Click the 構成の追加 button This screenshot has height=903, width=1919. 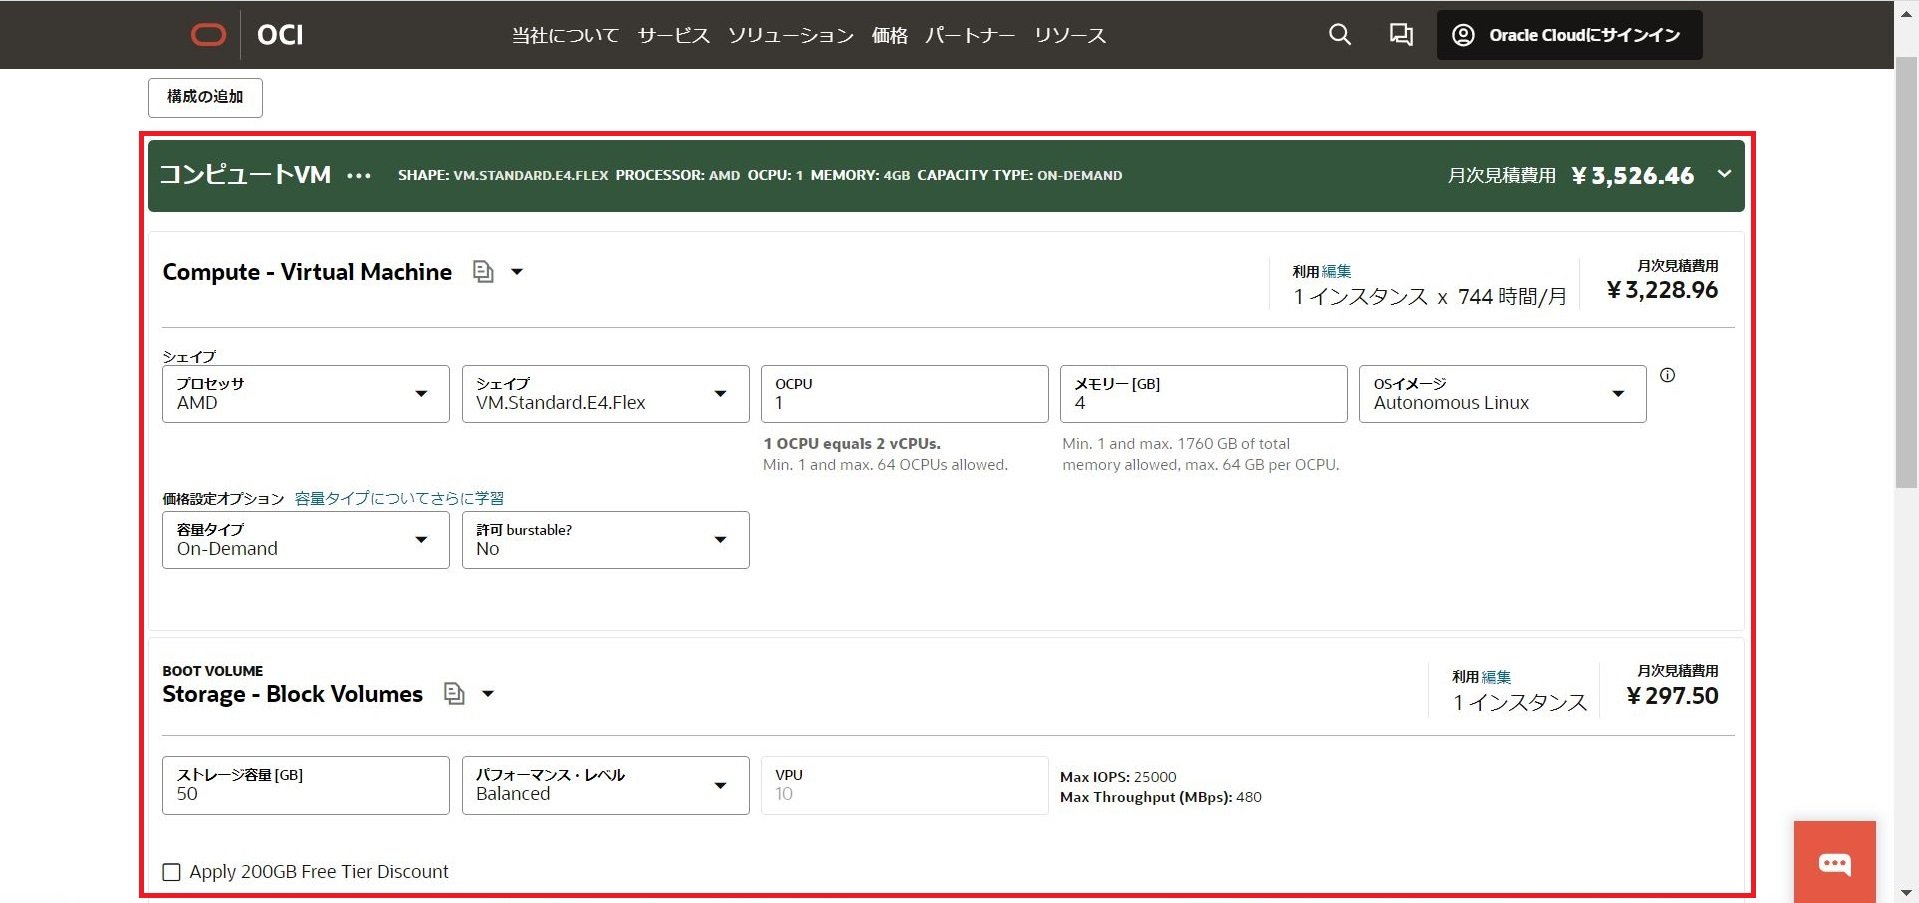[205, 97]
